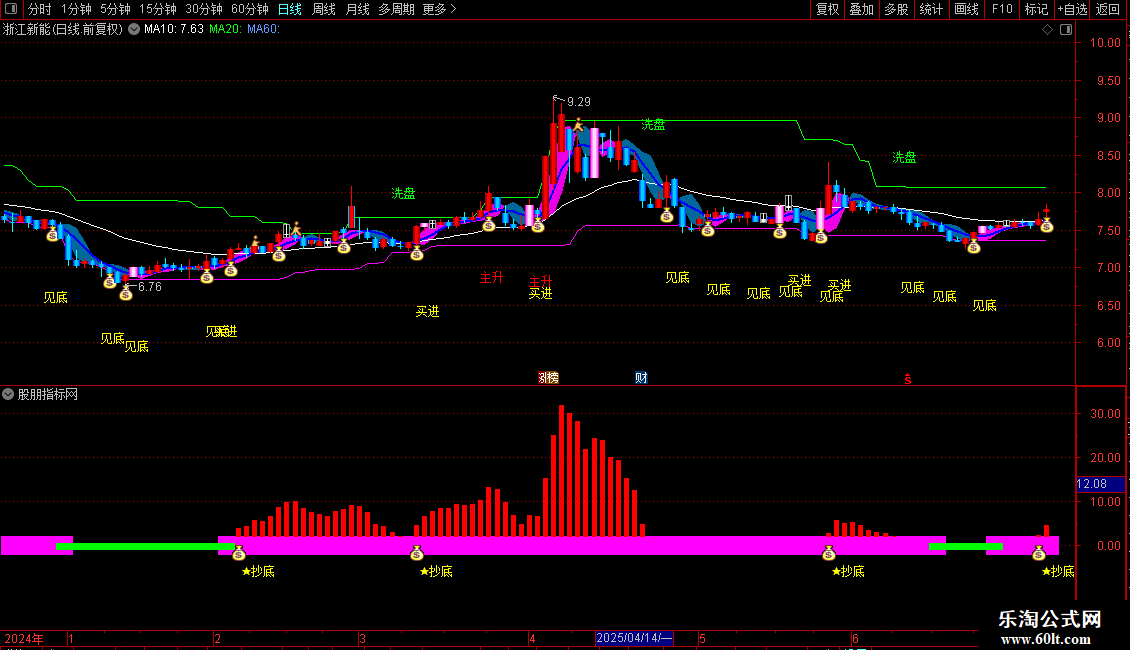Screen dimensions: 1130x650
Task: Toggle the left sidebar panel icon
Action: [x=11, y=9]
